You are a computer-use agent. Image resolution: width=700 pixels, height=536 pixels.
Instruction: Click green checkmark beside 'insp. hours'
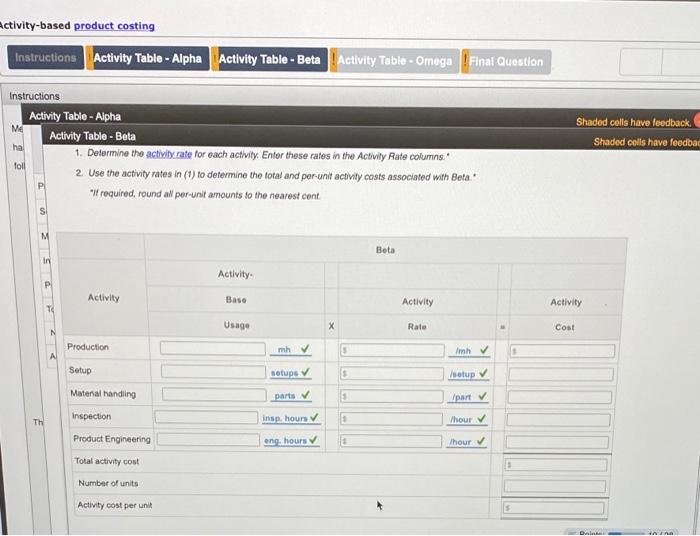click(x=314, y=417)
